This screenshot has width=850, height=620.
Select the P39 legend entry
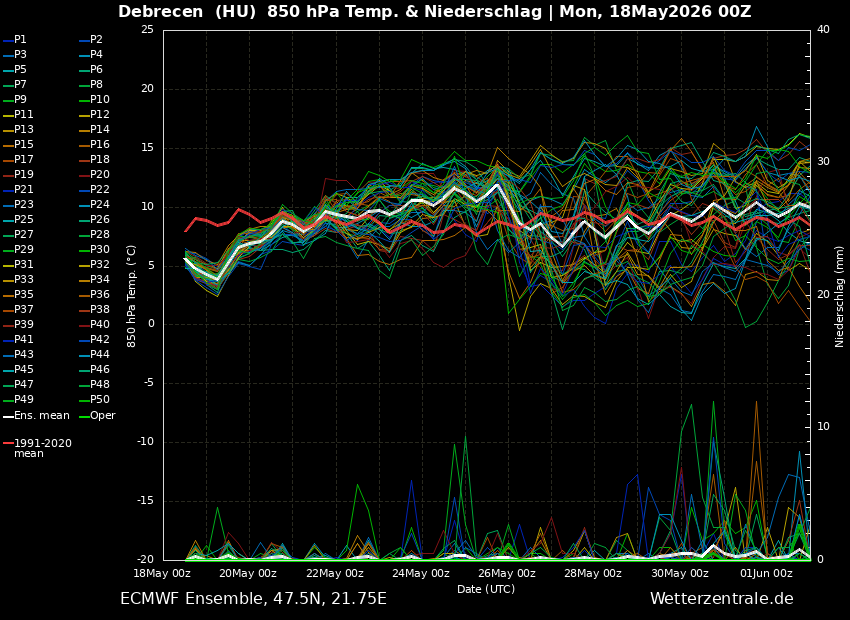point(18,324)
